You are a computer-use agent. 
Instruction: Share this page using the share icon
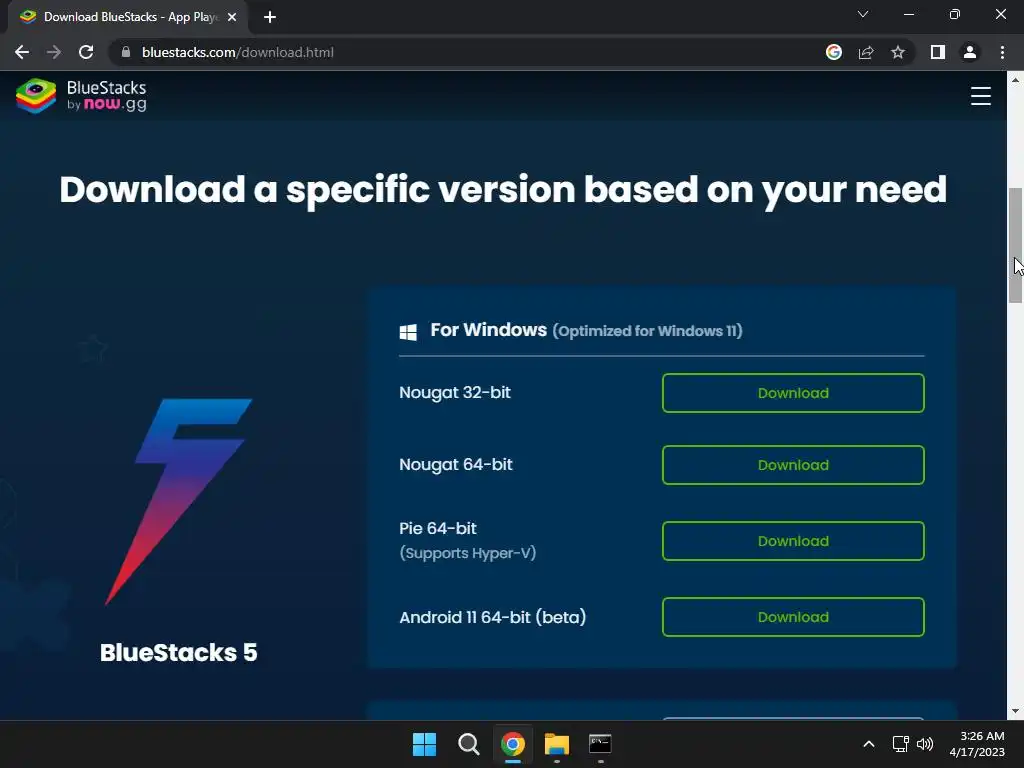(x=866, y=52)
